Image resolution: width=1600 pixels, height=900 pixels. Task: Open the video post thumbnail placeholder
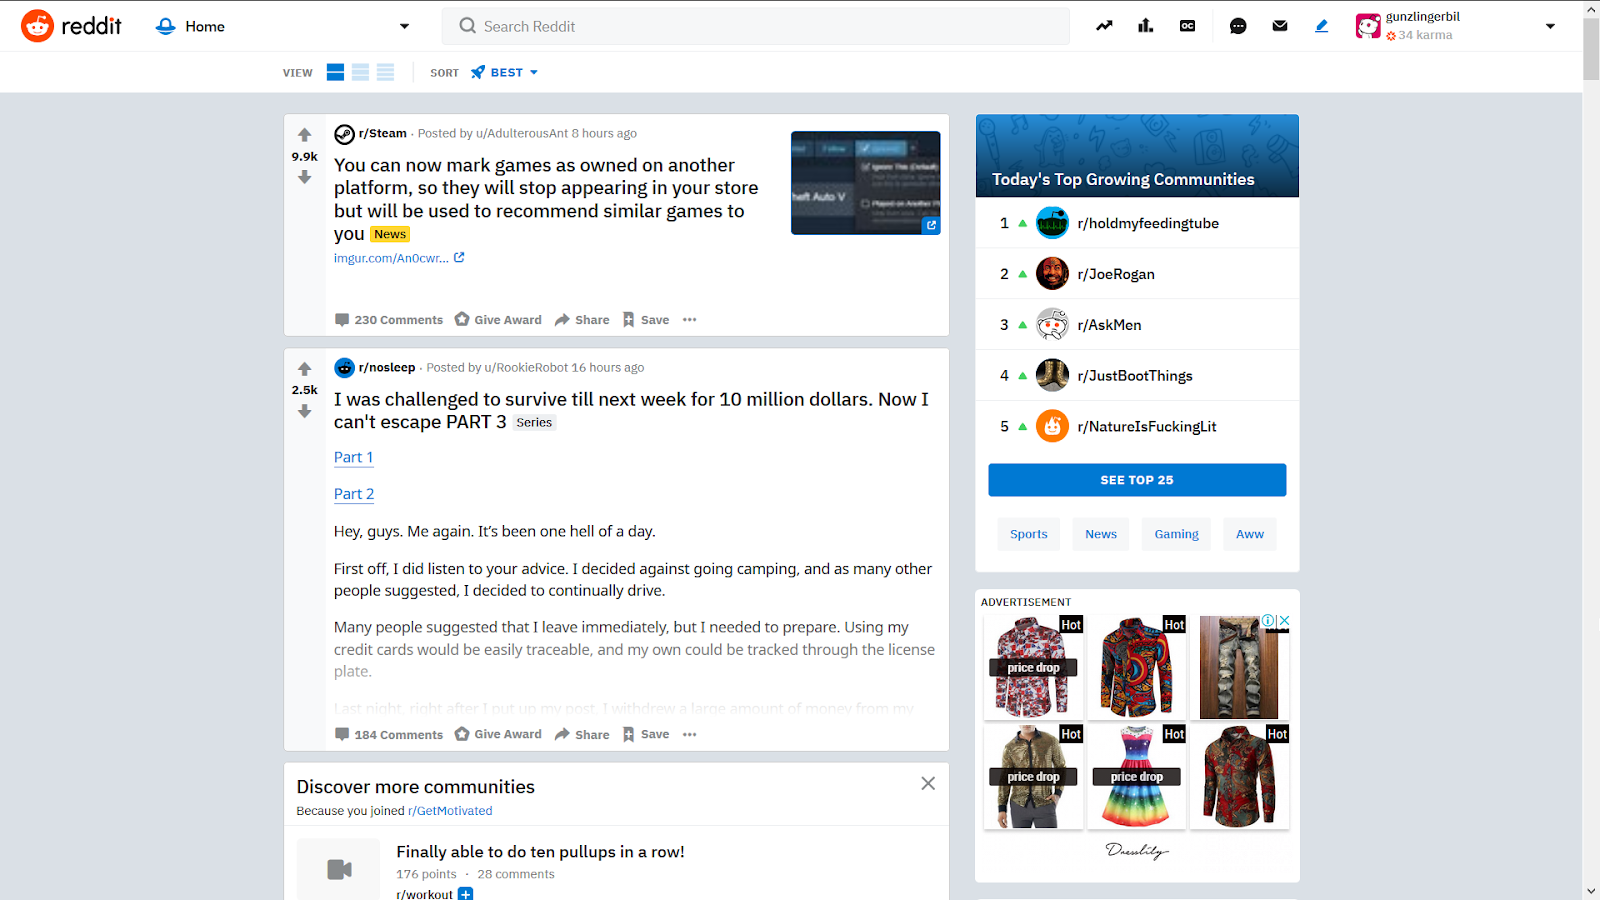(338, 869)
